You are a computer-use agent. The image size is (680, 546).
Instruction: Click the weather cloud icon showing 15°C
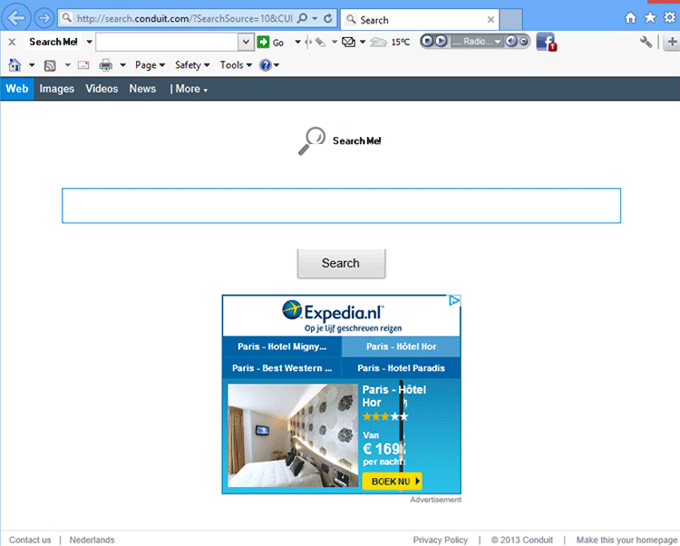point(379,42)
